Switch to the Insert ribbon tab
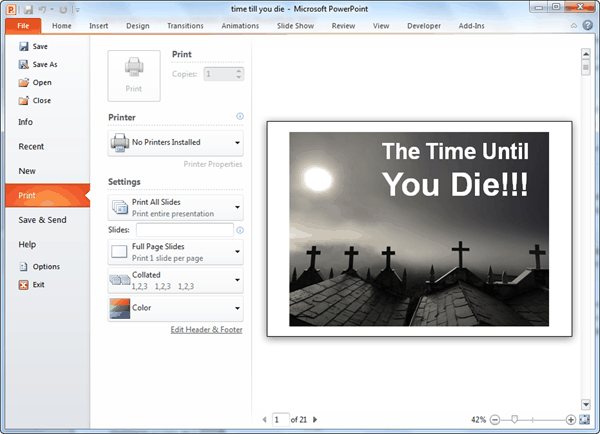Screen dimensions: 600x434 [x=99, y=26]
